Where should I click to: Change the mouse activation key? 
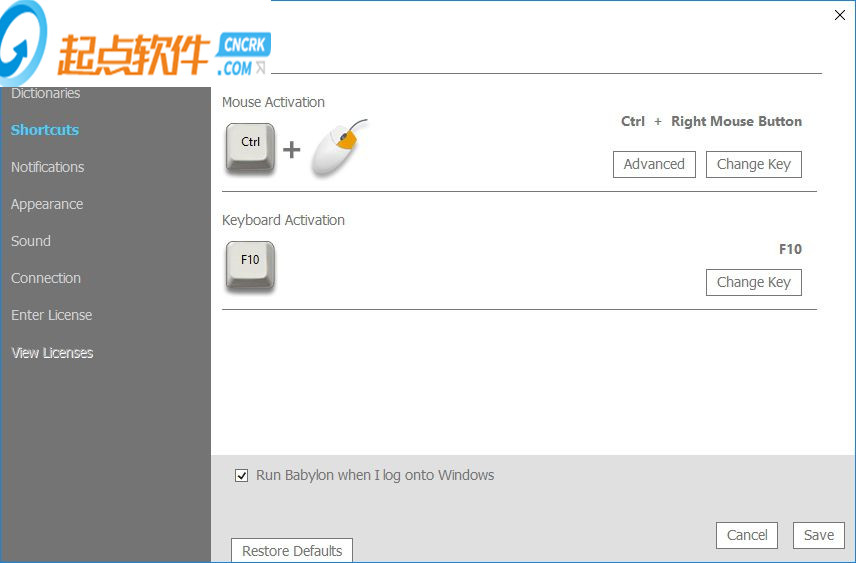pos(753,164)
